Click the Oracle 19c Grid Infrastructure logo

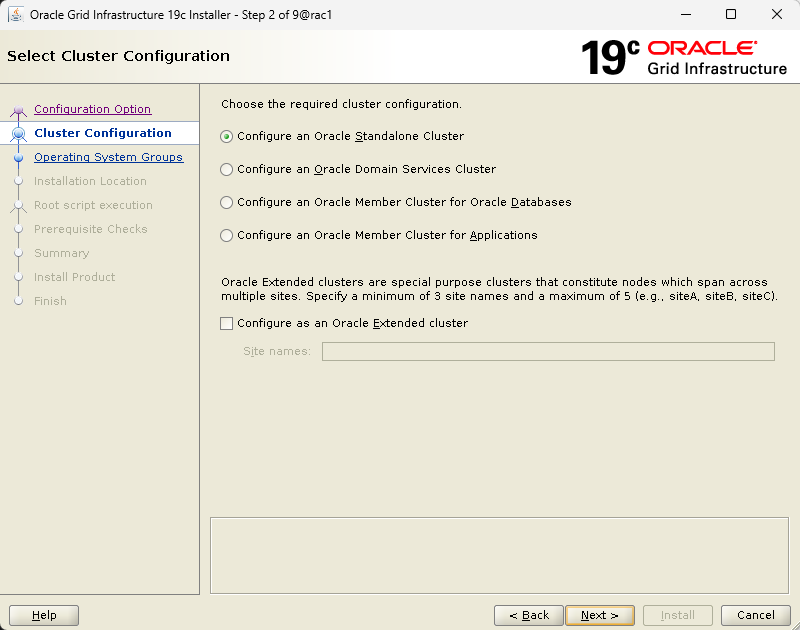click(x=684, y=57)
